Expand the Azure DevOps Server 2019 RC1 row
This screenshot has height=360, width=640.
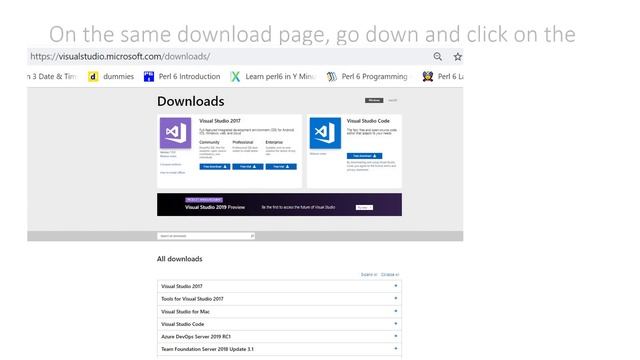pyautogui.click(x=279, y=337)
